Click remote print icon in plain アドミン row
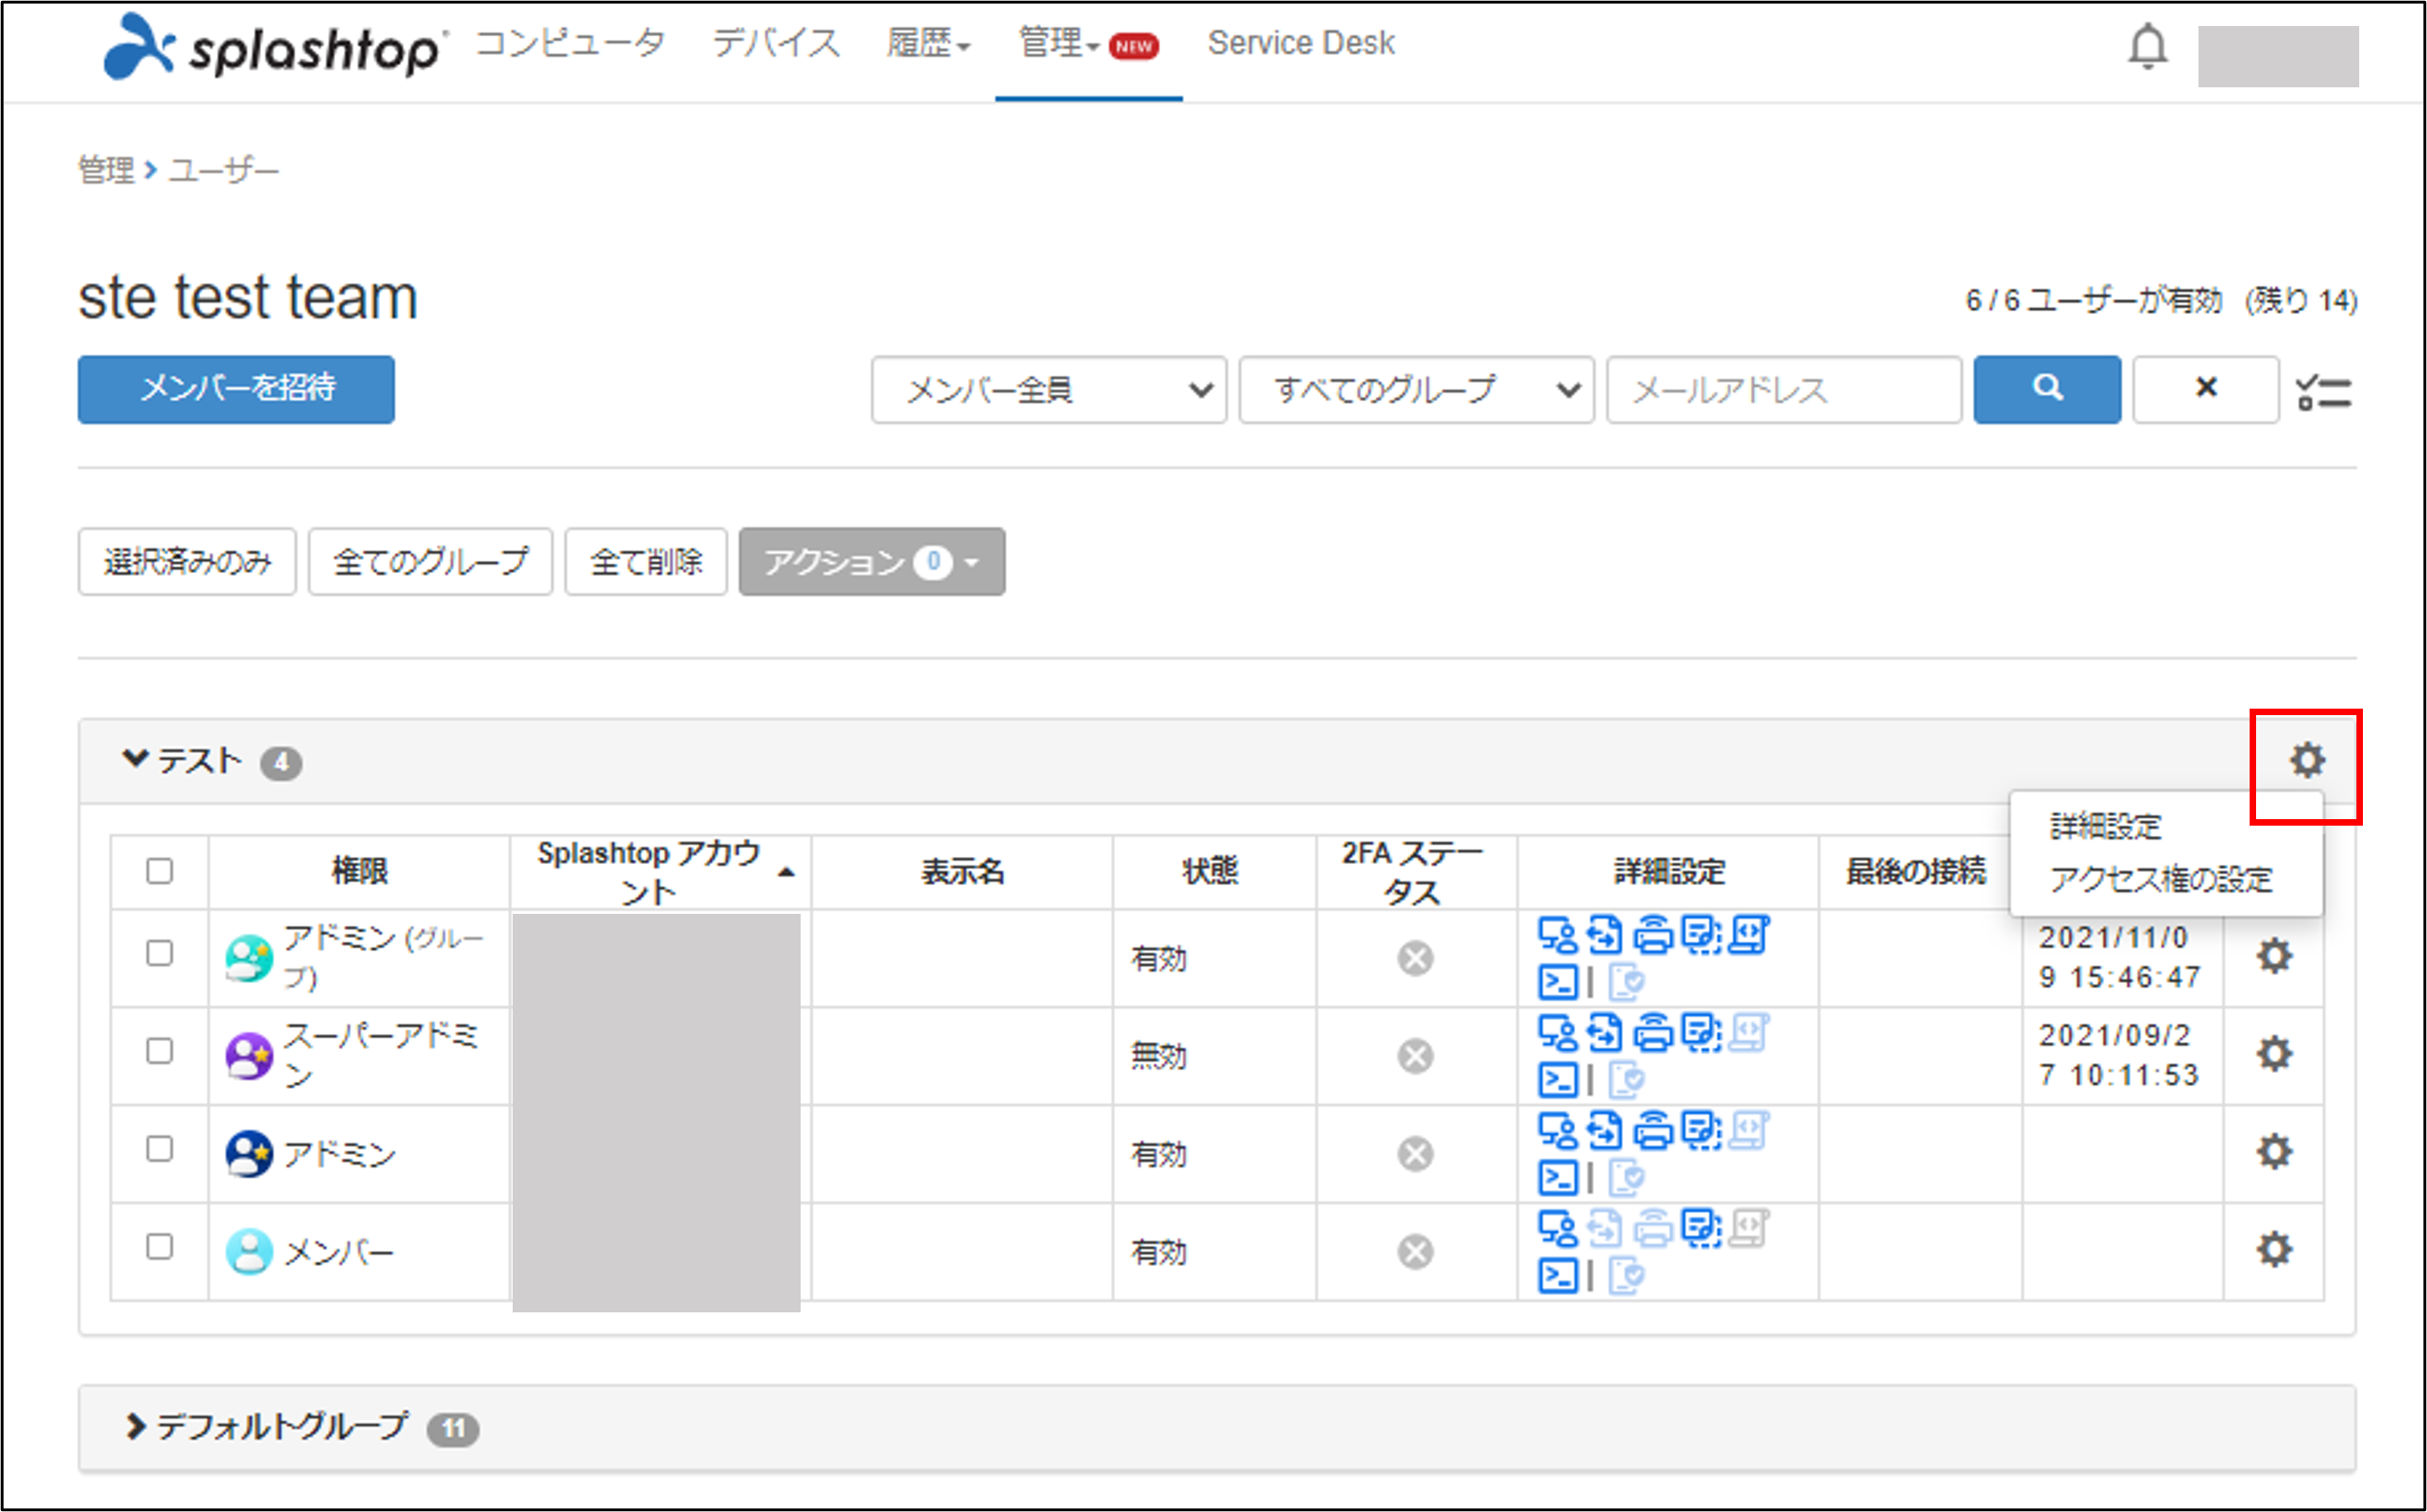The width and height of the screenshot is (2427, 1512). 1653,1131
